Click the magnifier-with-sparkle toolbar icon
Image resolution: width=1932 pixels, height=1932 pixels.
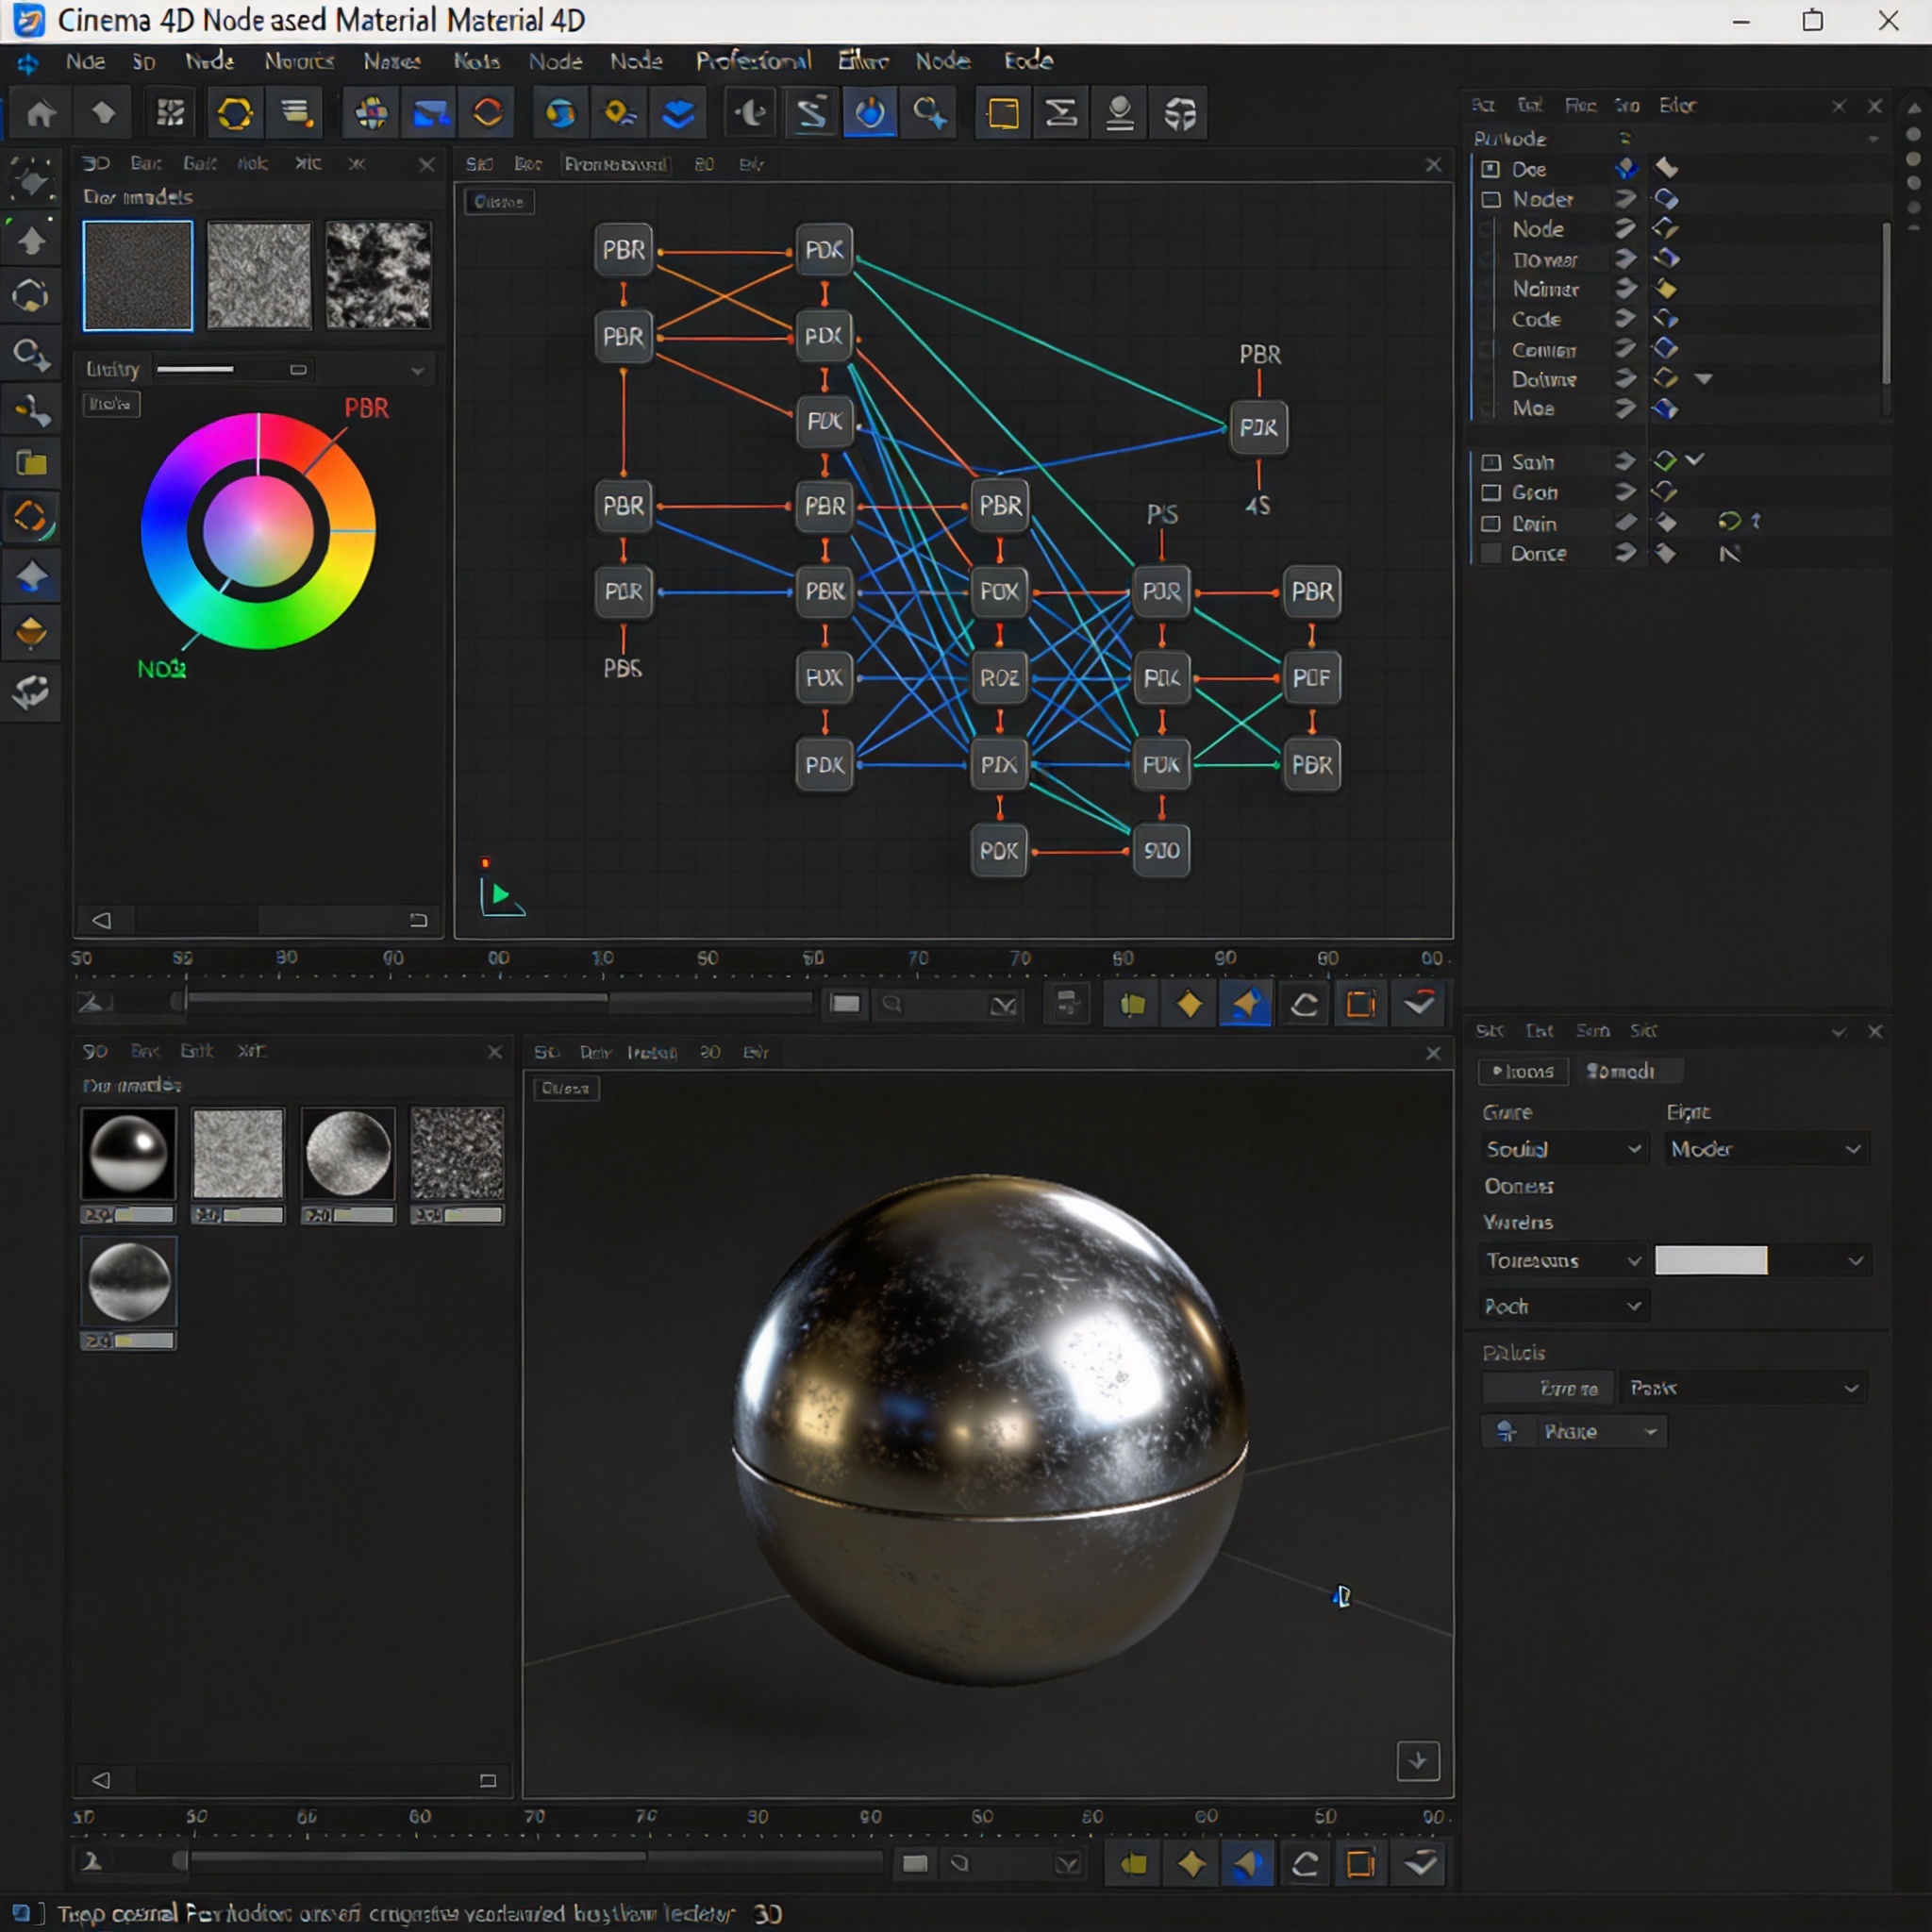929,113
